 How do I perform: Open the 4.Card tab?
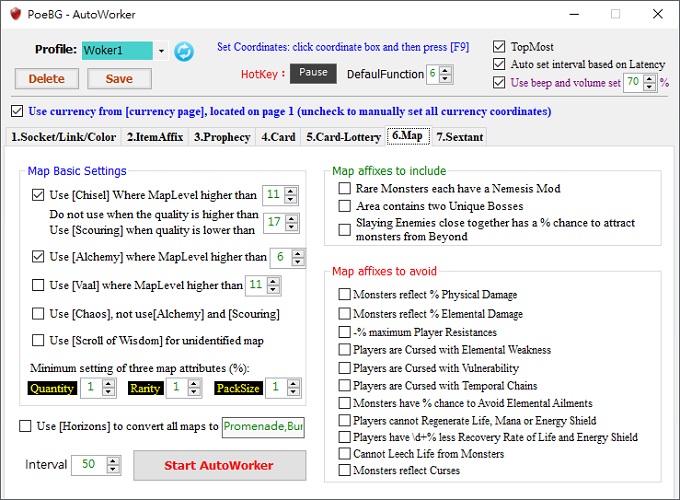pos(278,137)
